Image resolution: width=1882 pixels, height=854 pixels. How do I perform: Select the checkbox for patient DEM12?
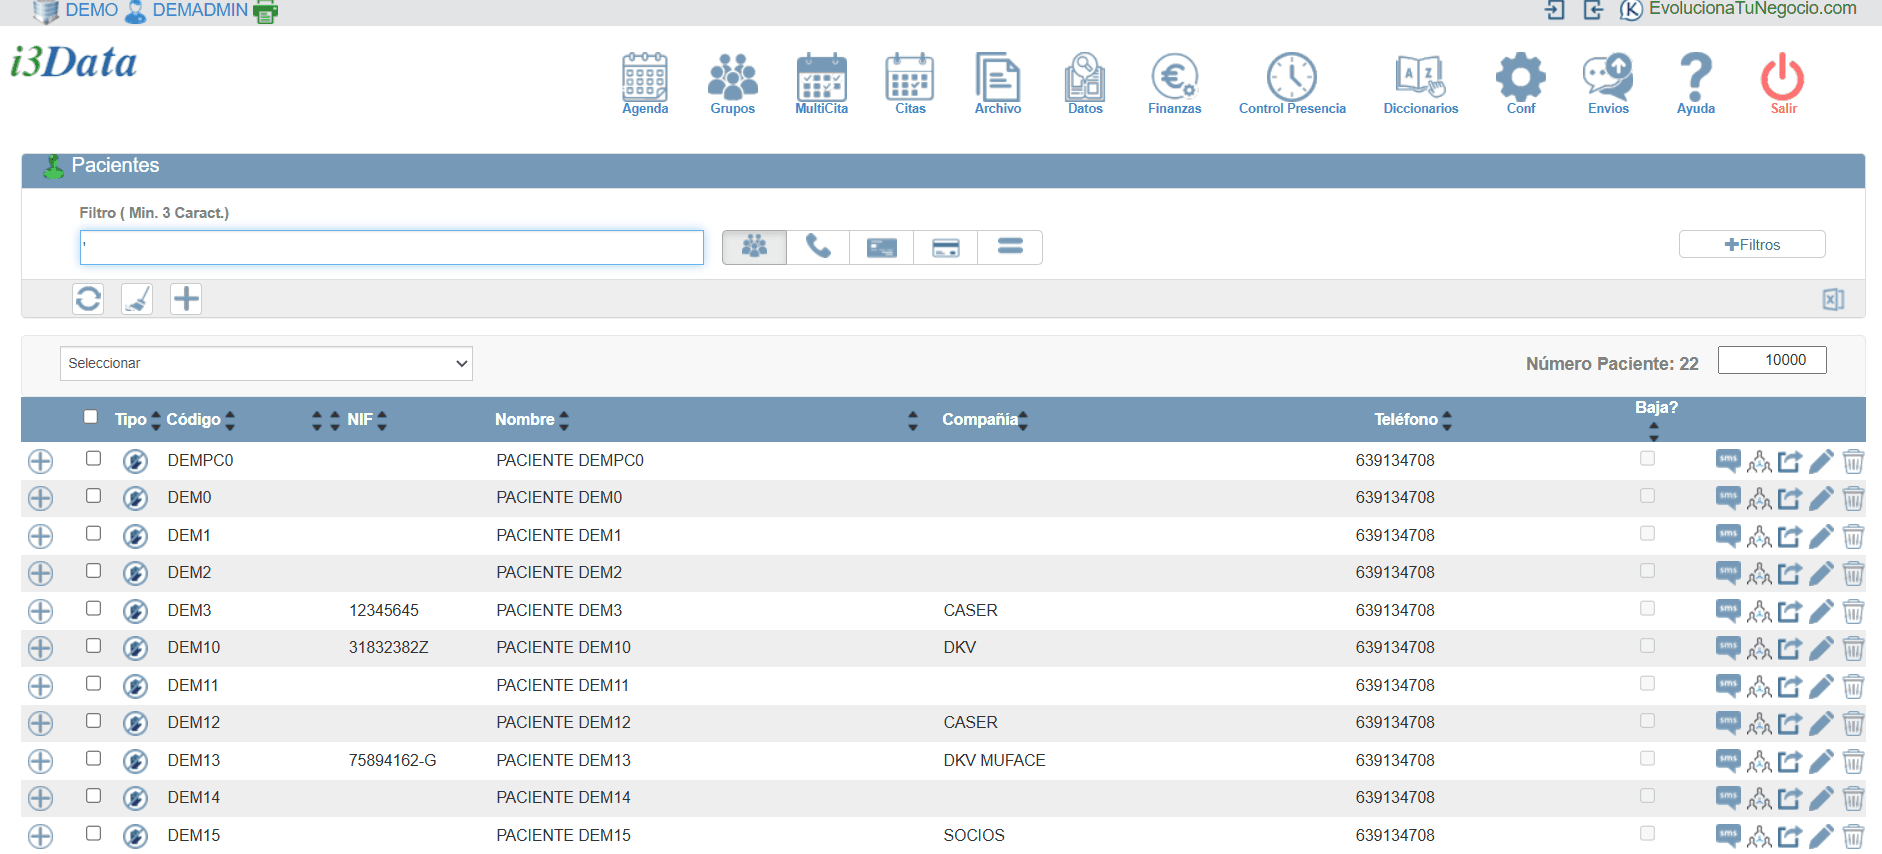pyautogui.click(x=93, y=721)
